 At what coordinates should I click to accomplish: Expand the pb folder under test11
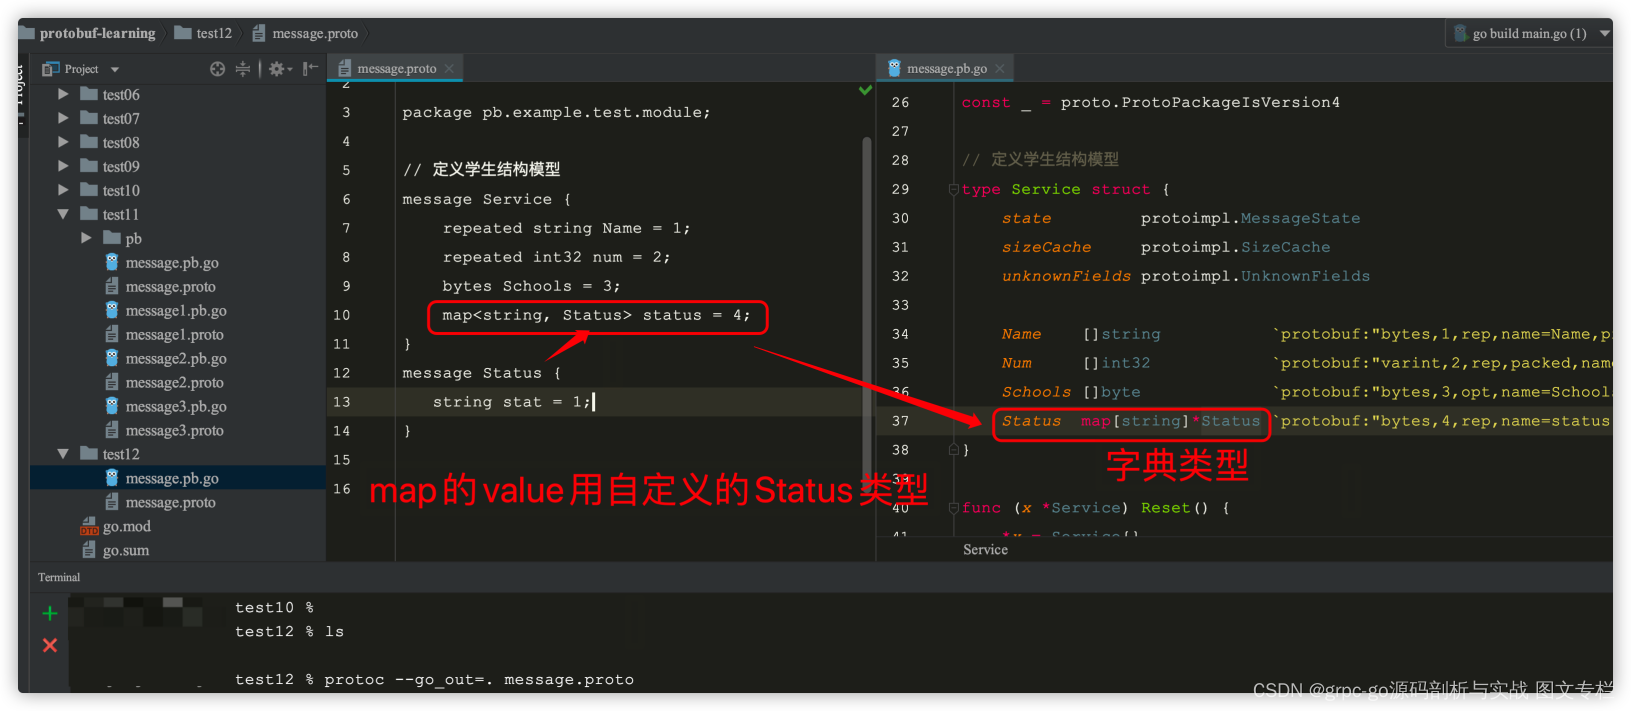pyautogui.click(x=86, y=238)
